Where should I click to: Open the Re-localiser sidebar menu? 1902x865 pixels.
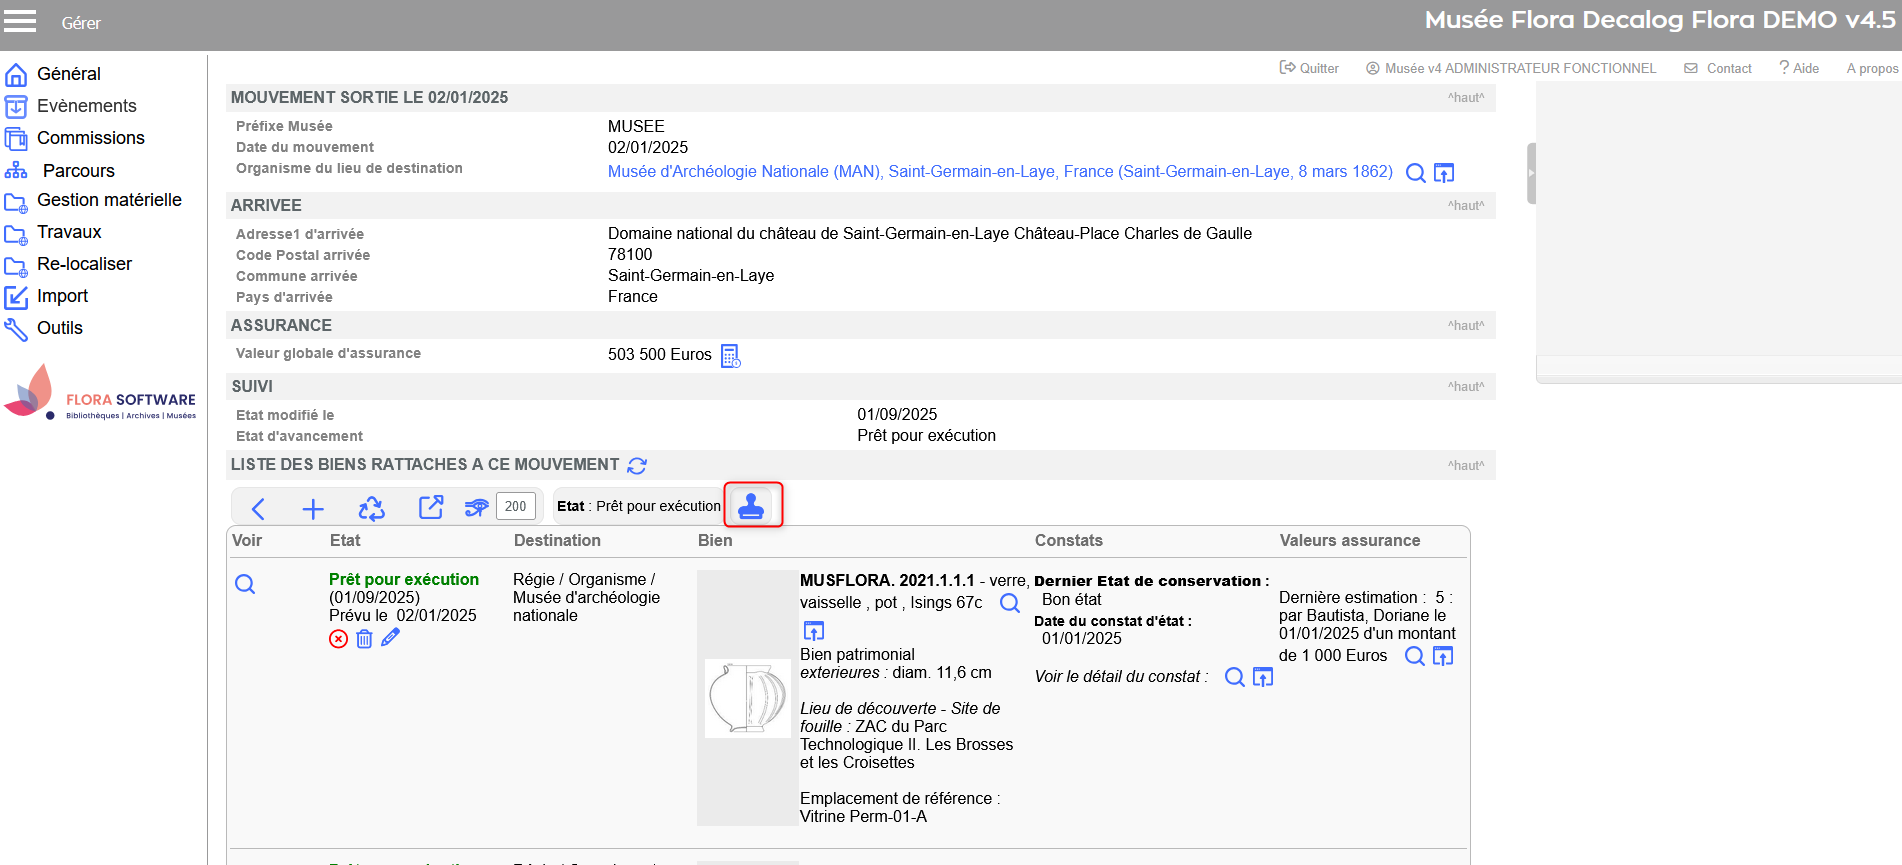tap(84, 264)
